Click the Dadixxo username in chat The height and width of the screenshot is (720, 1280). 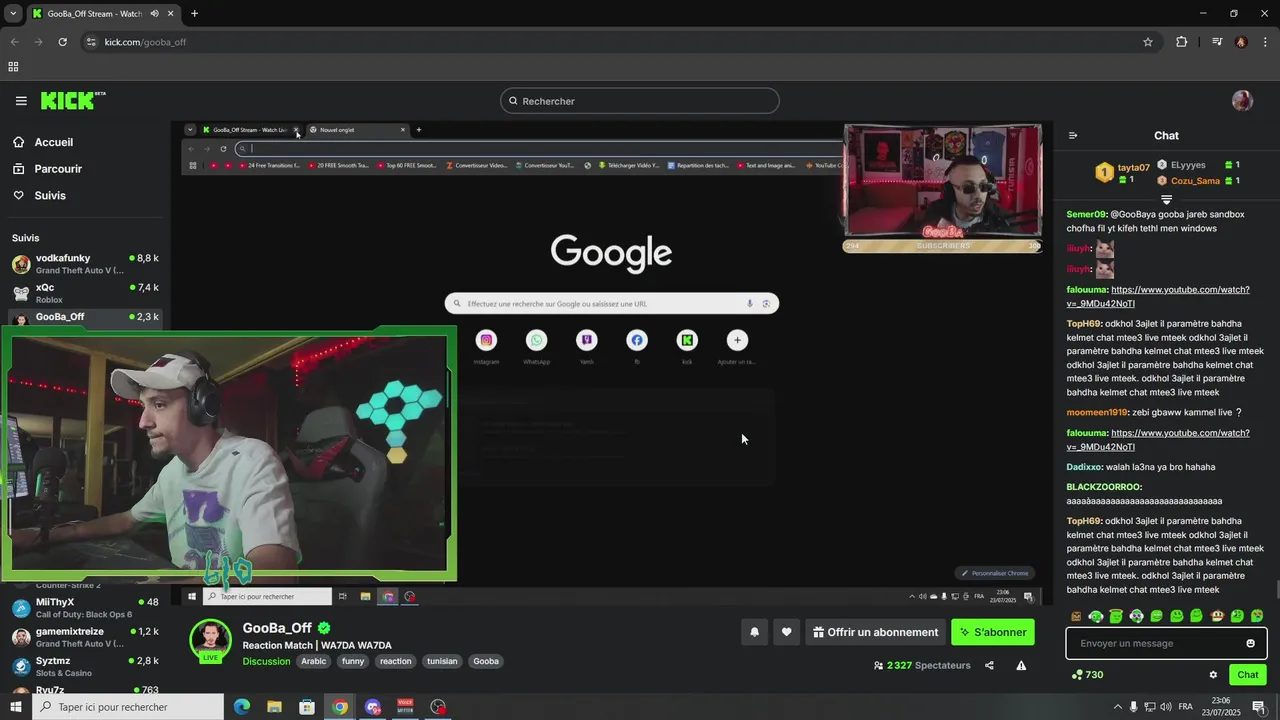1084,467
